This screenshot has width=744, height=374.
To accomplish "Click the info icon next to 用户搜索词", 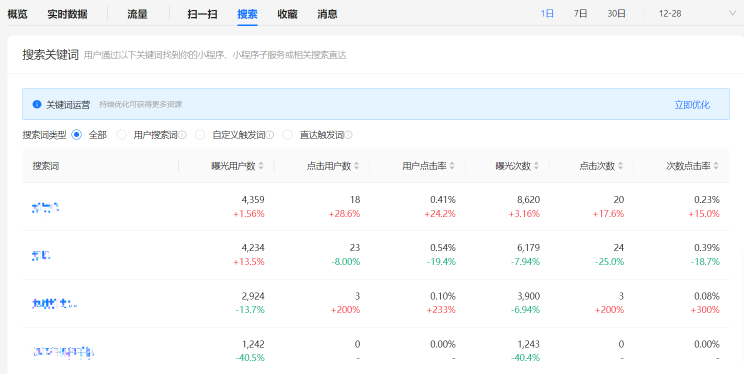I will pyautogui.click(x=182, y=135).
